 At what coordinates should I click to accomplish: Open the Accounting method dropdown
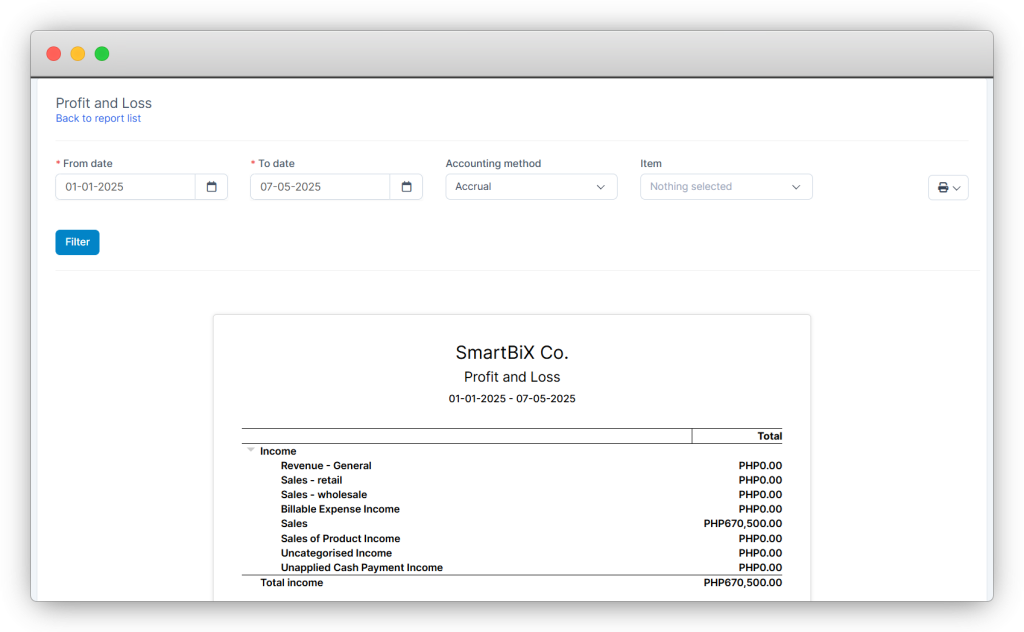(x=531, y=187)
